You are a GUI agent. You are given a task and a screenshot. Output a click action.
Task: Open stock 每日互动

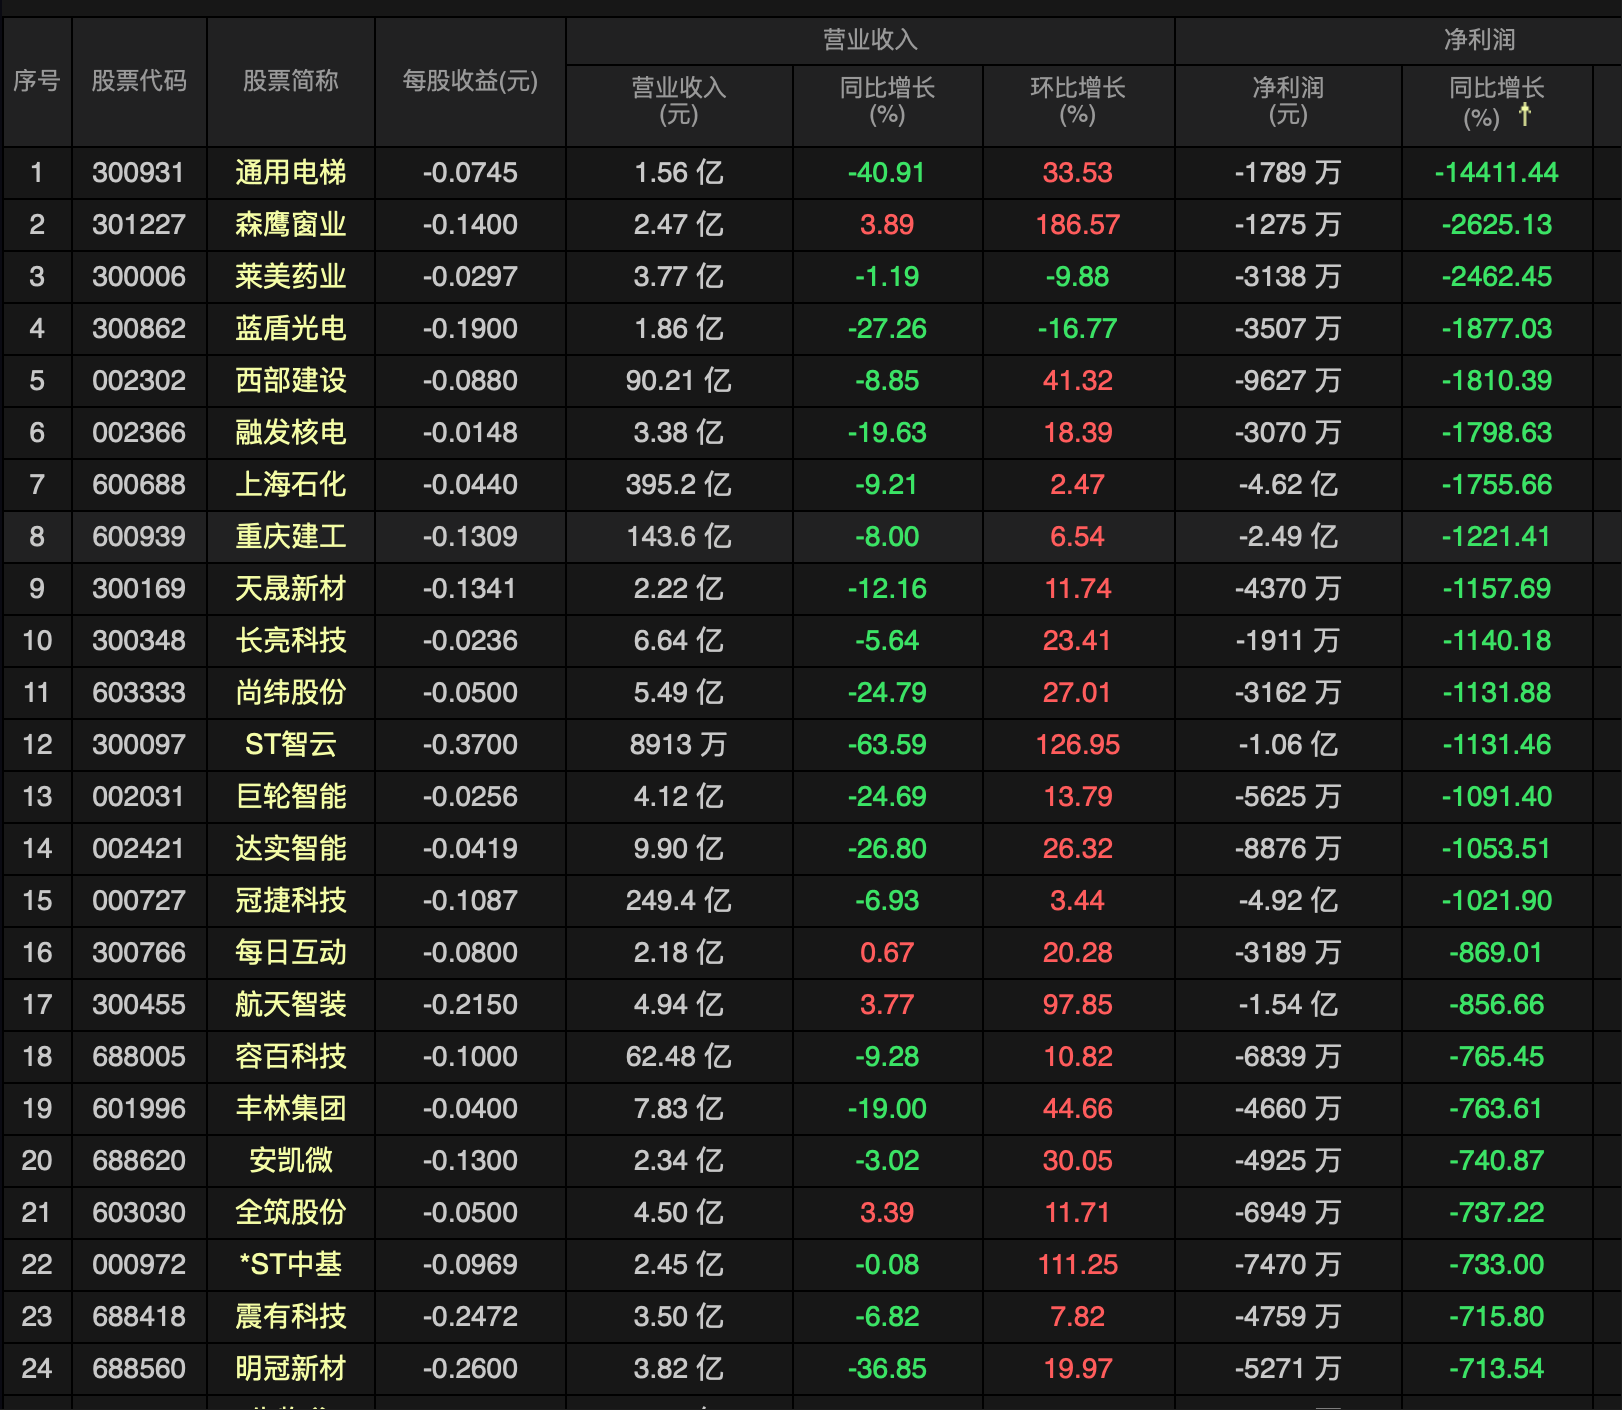coord(291,953)
